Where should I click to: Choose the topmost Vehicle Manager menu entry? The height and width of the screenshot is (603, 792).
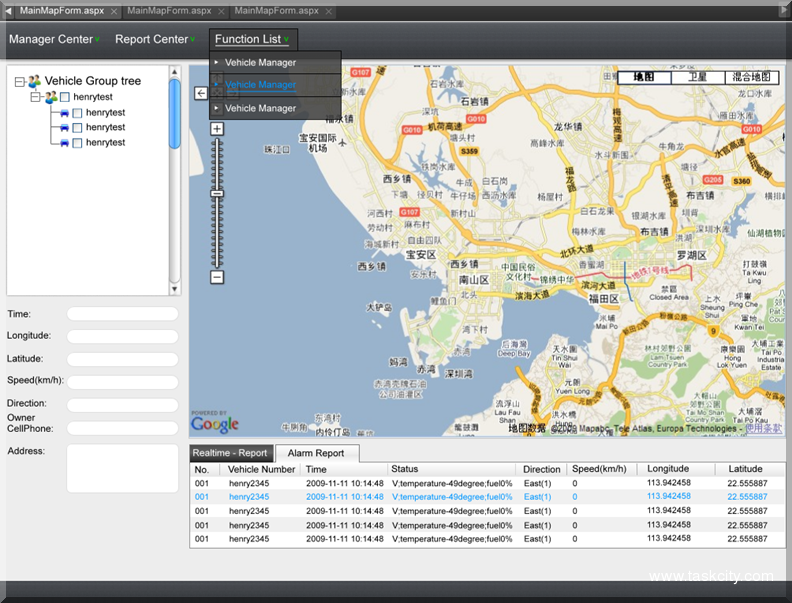coord(260,63)
